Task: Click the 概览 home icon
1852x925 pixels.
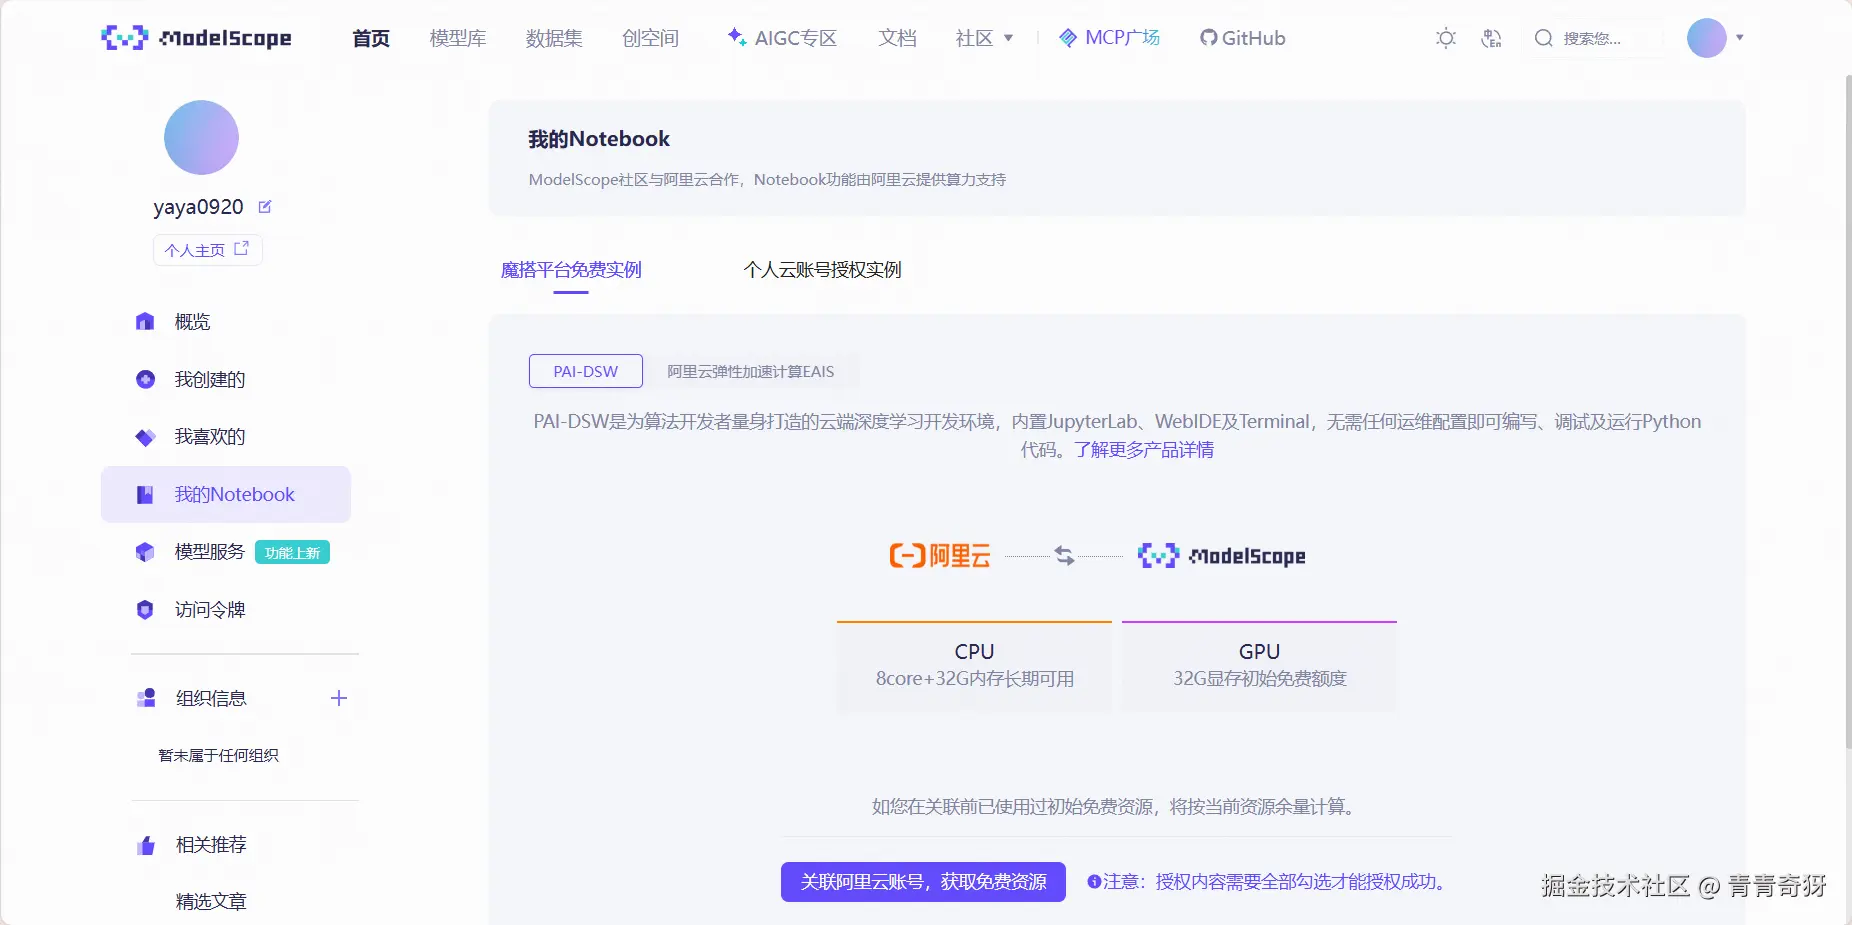Action: tap(145, 322)
